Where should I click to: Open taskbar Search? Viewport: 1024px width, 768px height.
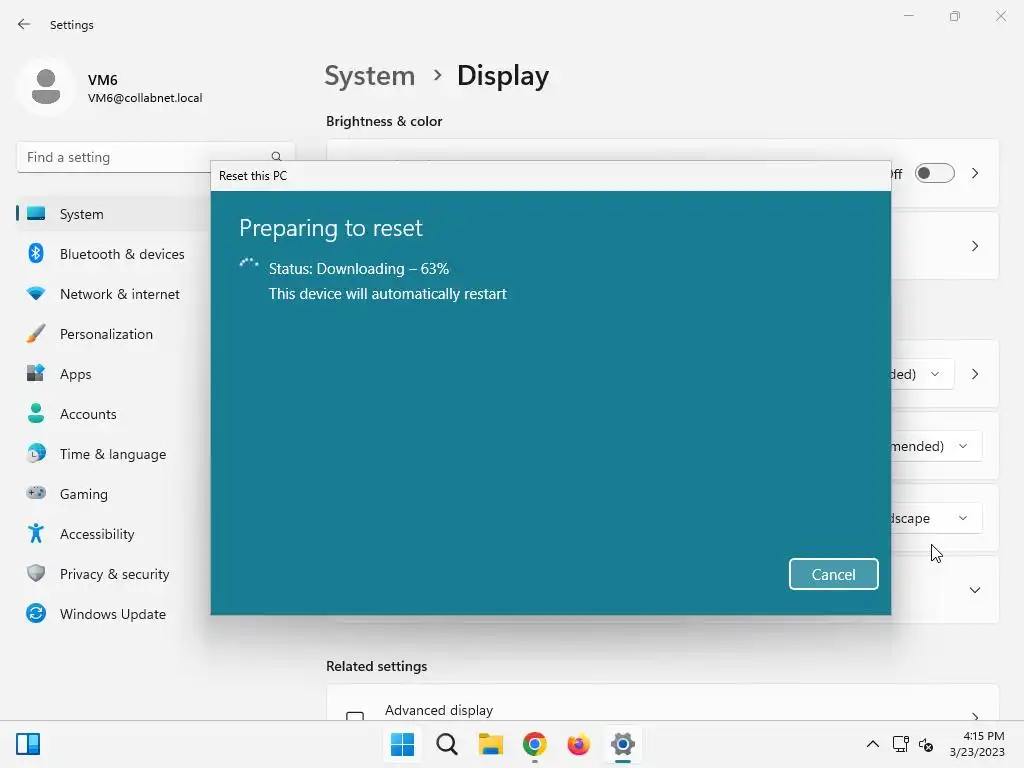[x=447, y=744]
